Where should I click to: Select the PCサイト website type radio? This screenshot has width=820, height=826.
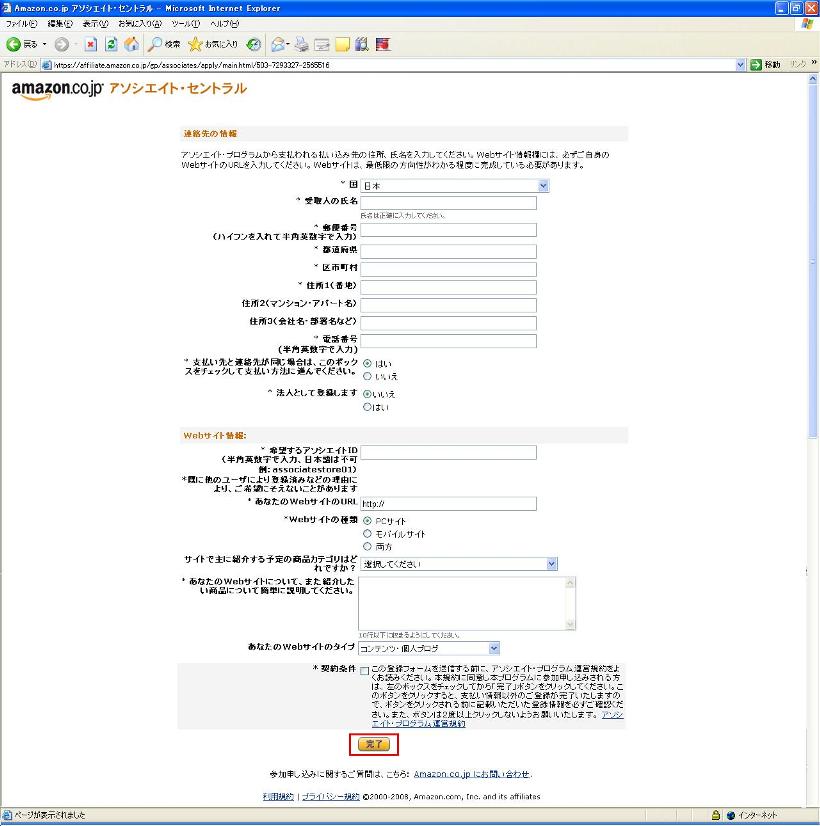(367, 520)
